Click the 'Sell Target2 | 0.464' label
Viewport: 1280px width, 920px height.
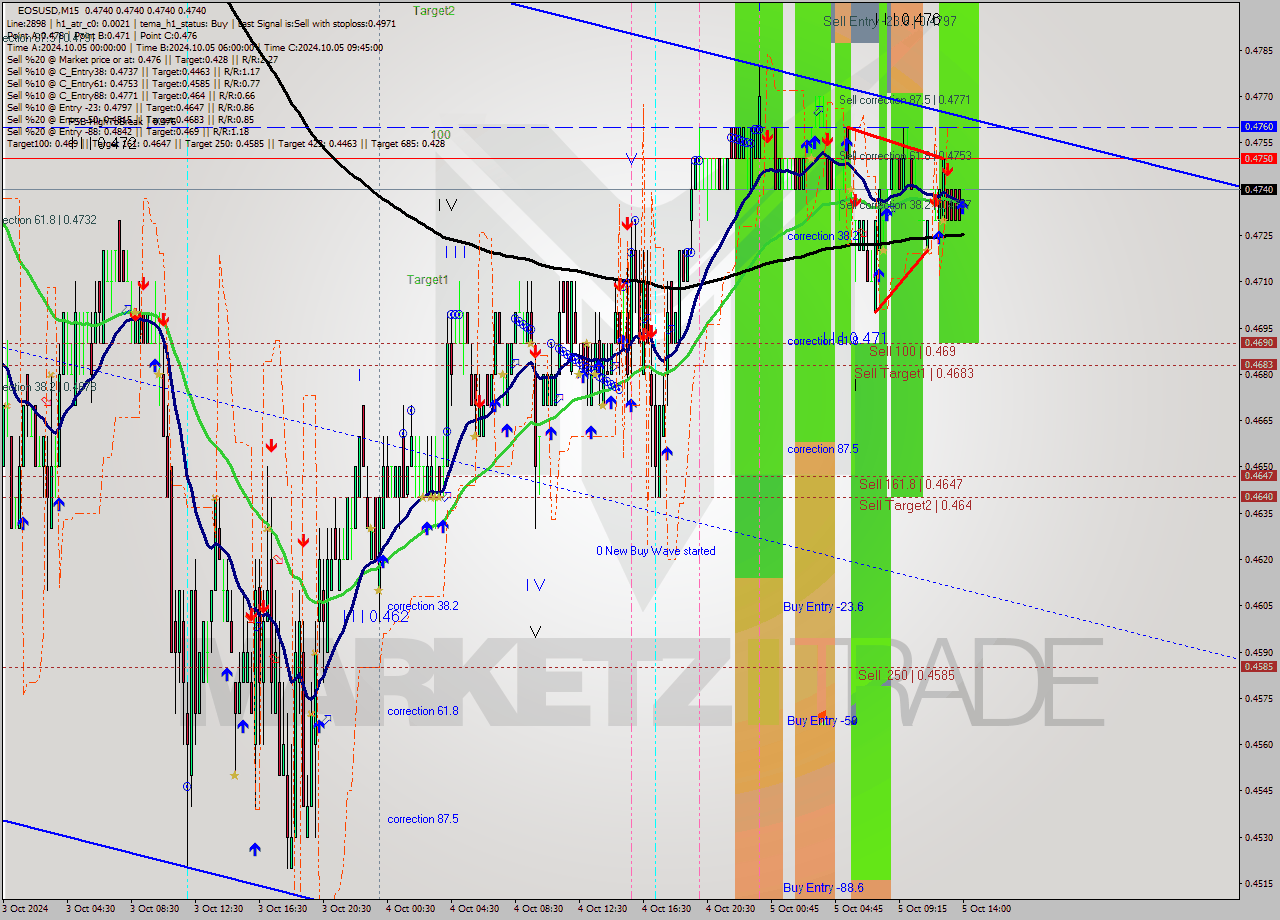point(915,505)
